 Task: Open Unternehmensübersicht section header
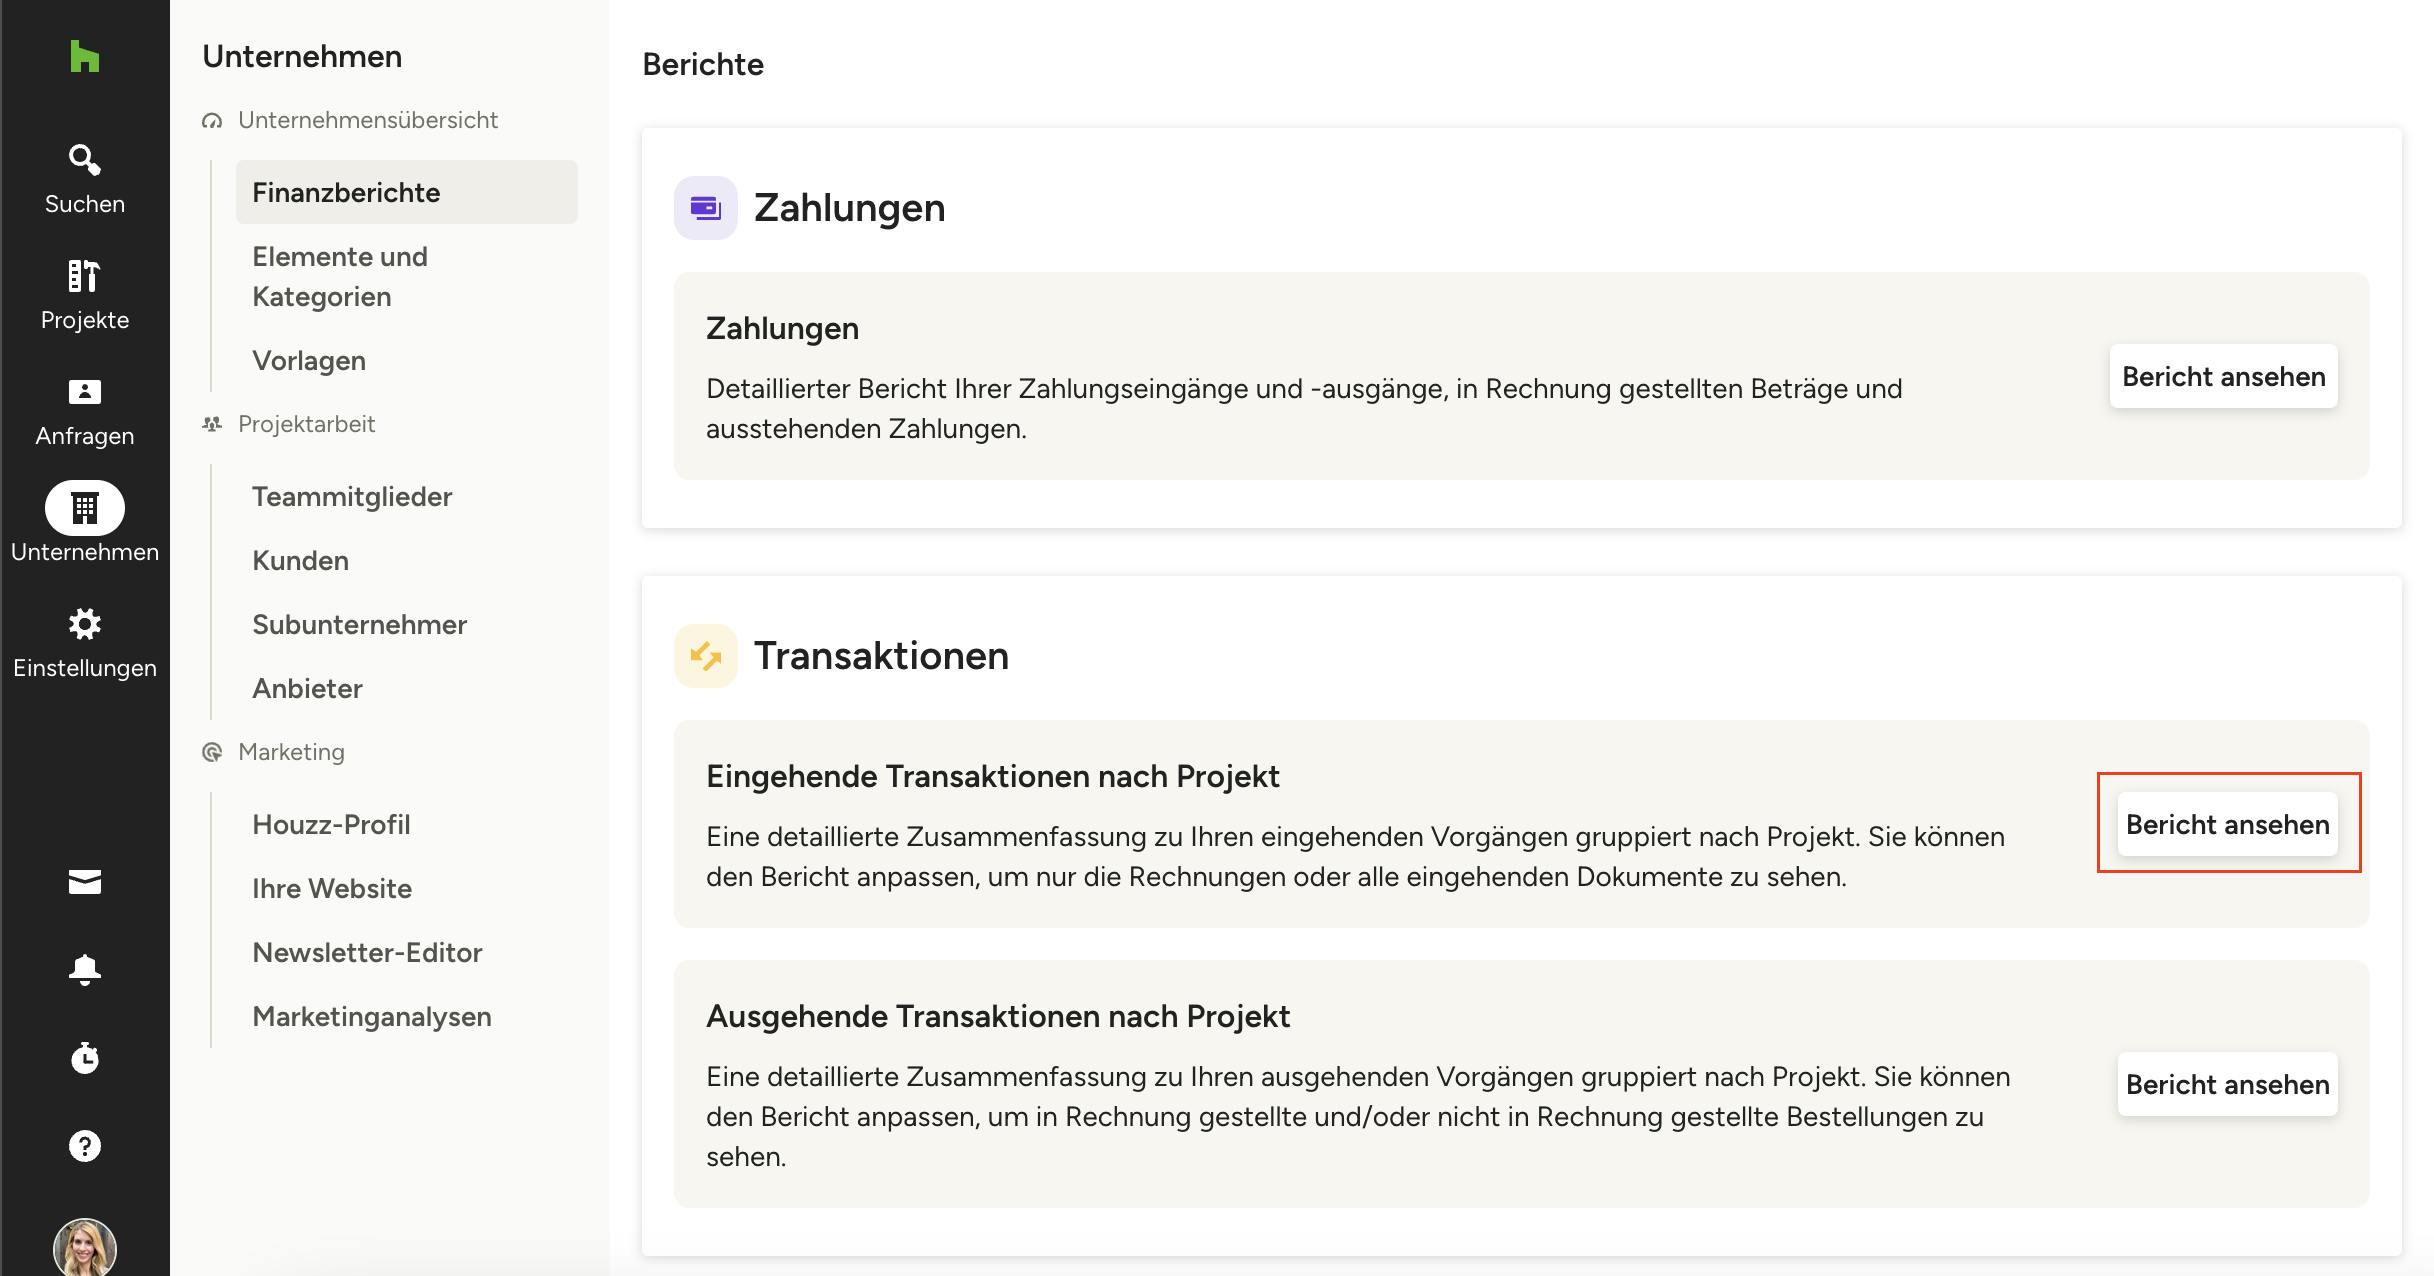[x=367, y=120]
